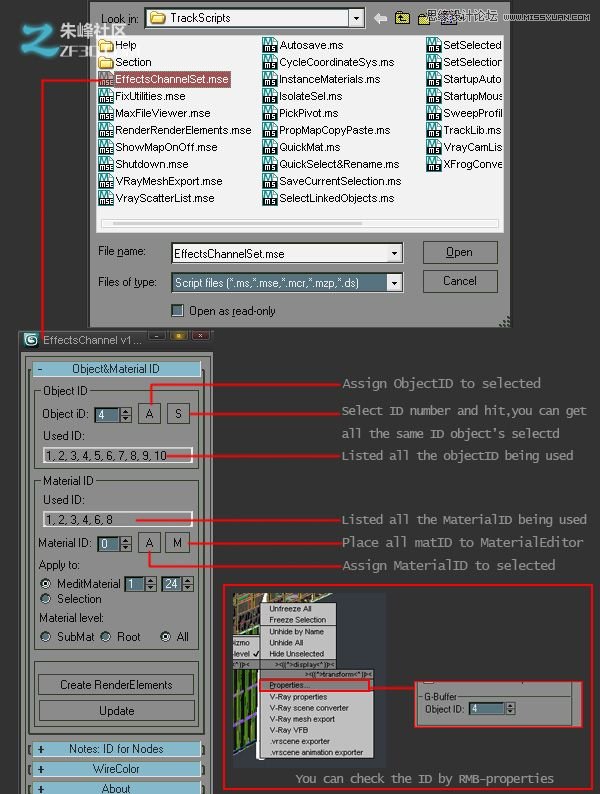Select RenderRenderElements.mse file
The width and height of the screenshot is (600, 794).
coord(175,130)
